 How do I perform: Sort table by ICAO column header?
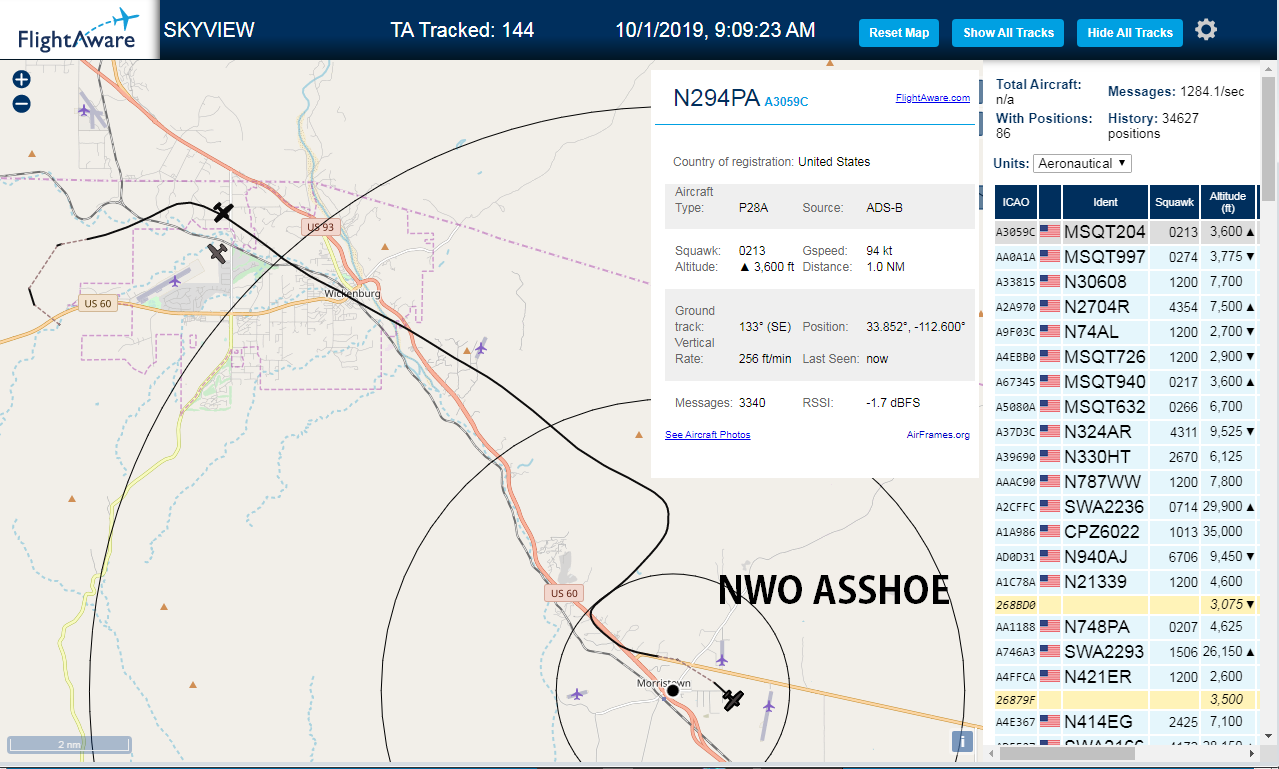click(x=1015, y=202)
